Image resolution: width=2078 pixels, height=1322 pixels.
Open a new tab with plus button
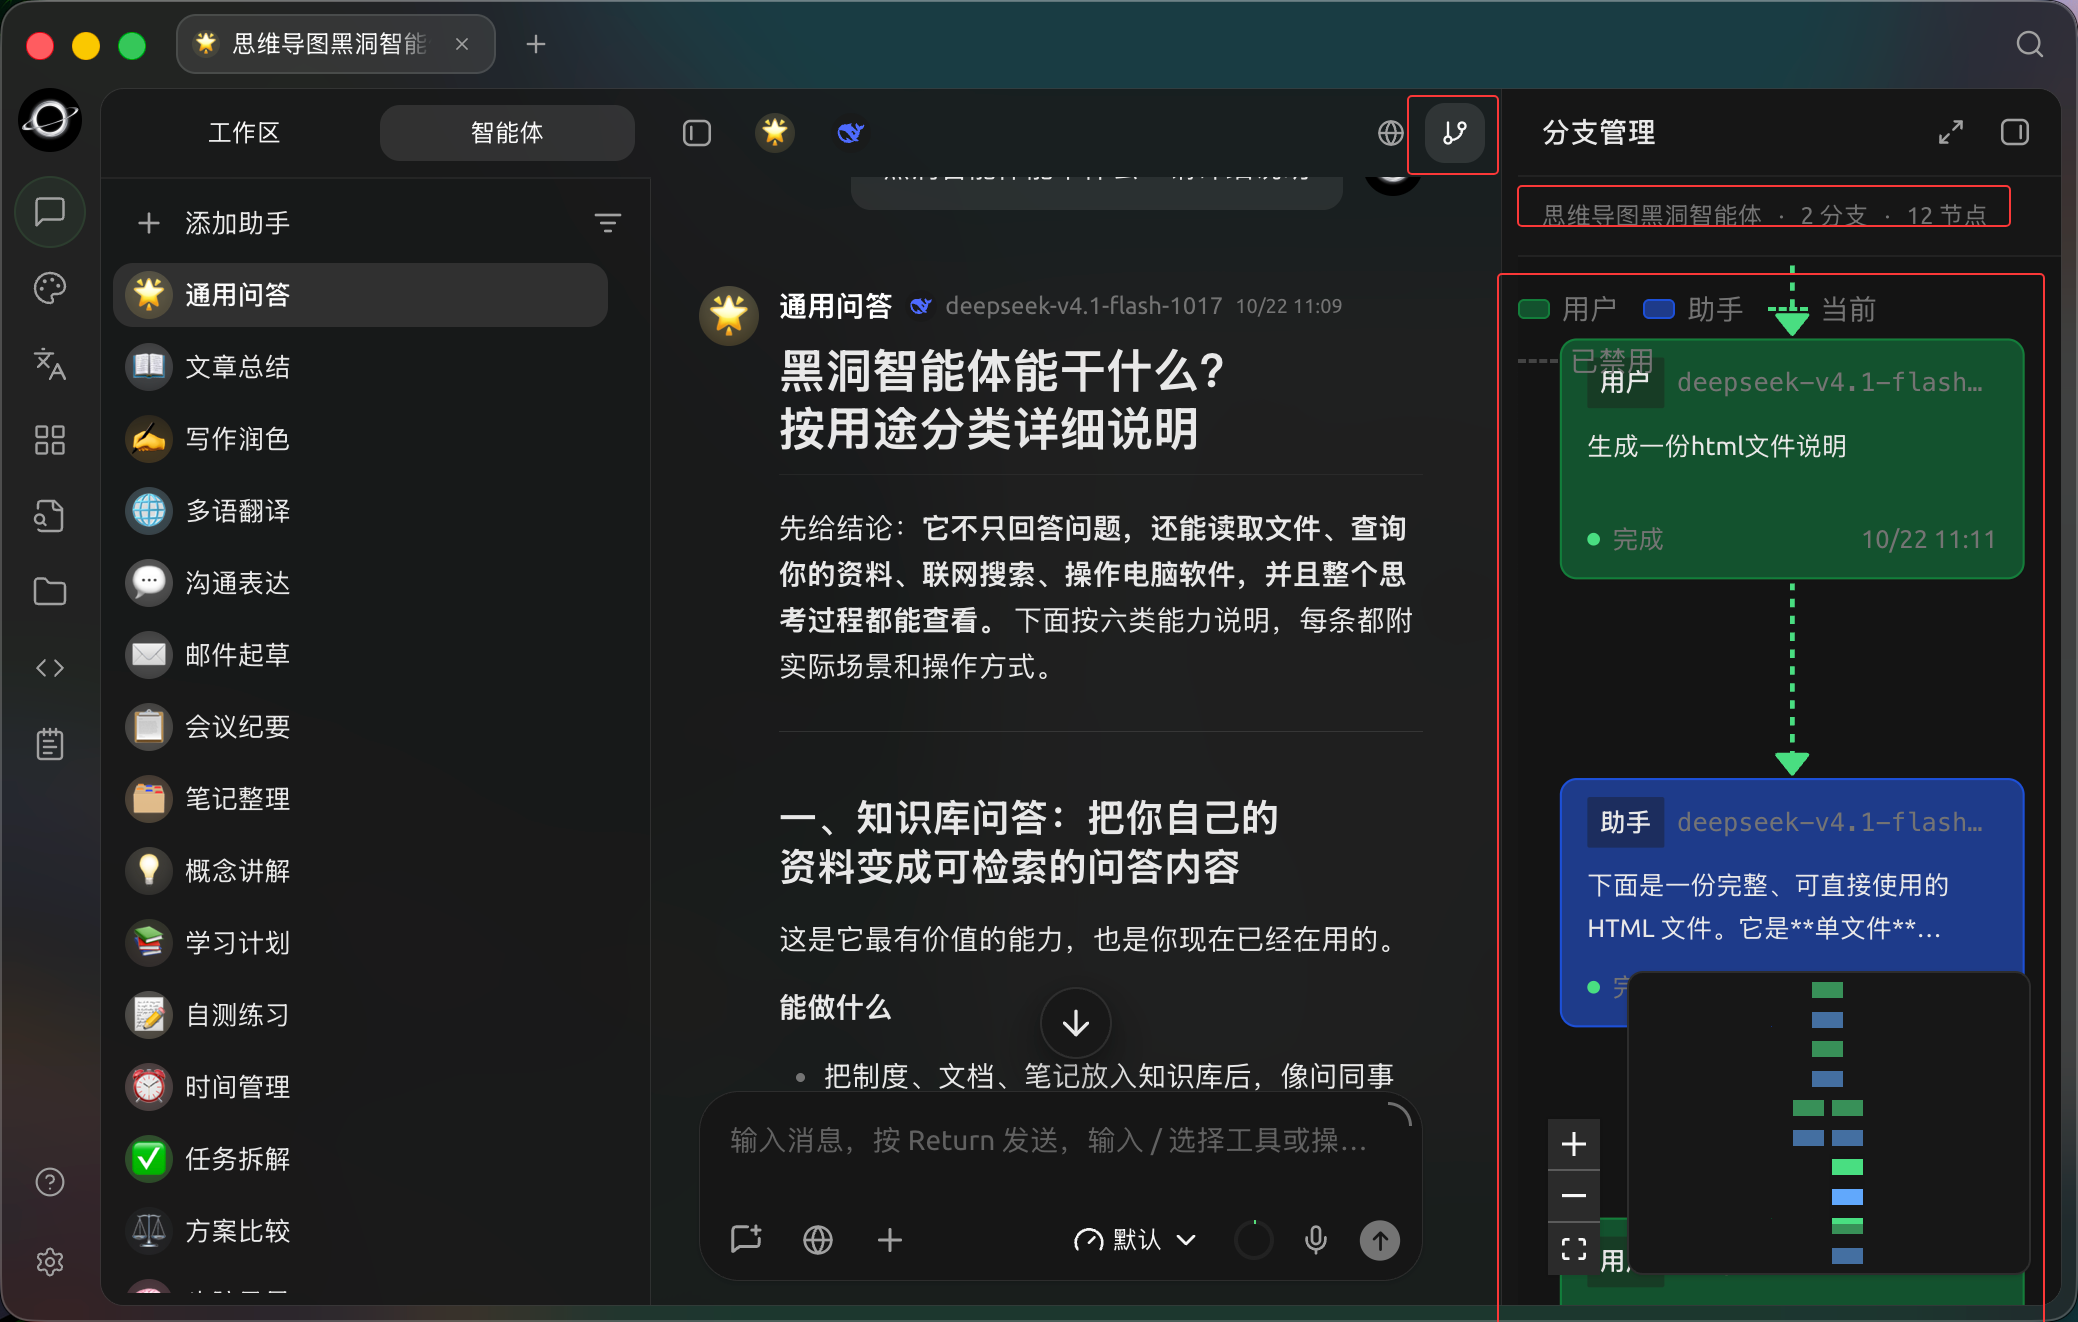click(x=536, y=44)
